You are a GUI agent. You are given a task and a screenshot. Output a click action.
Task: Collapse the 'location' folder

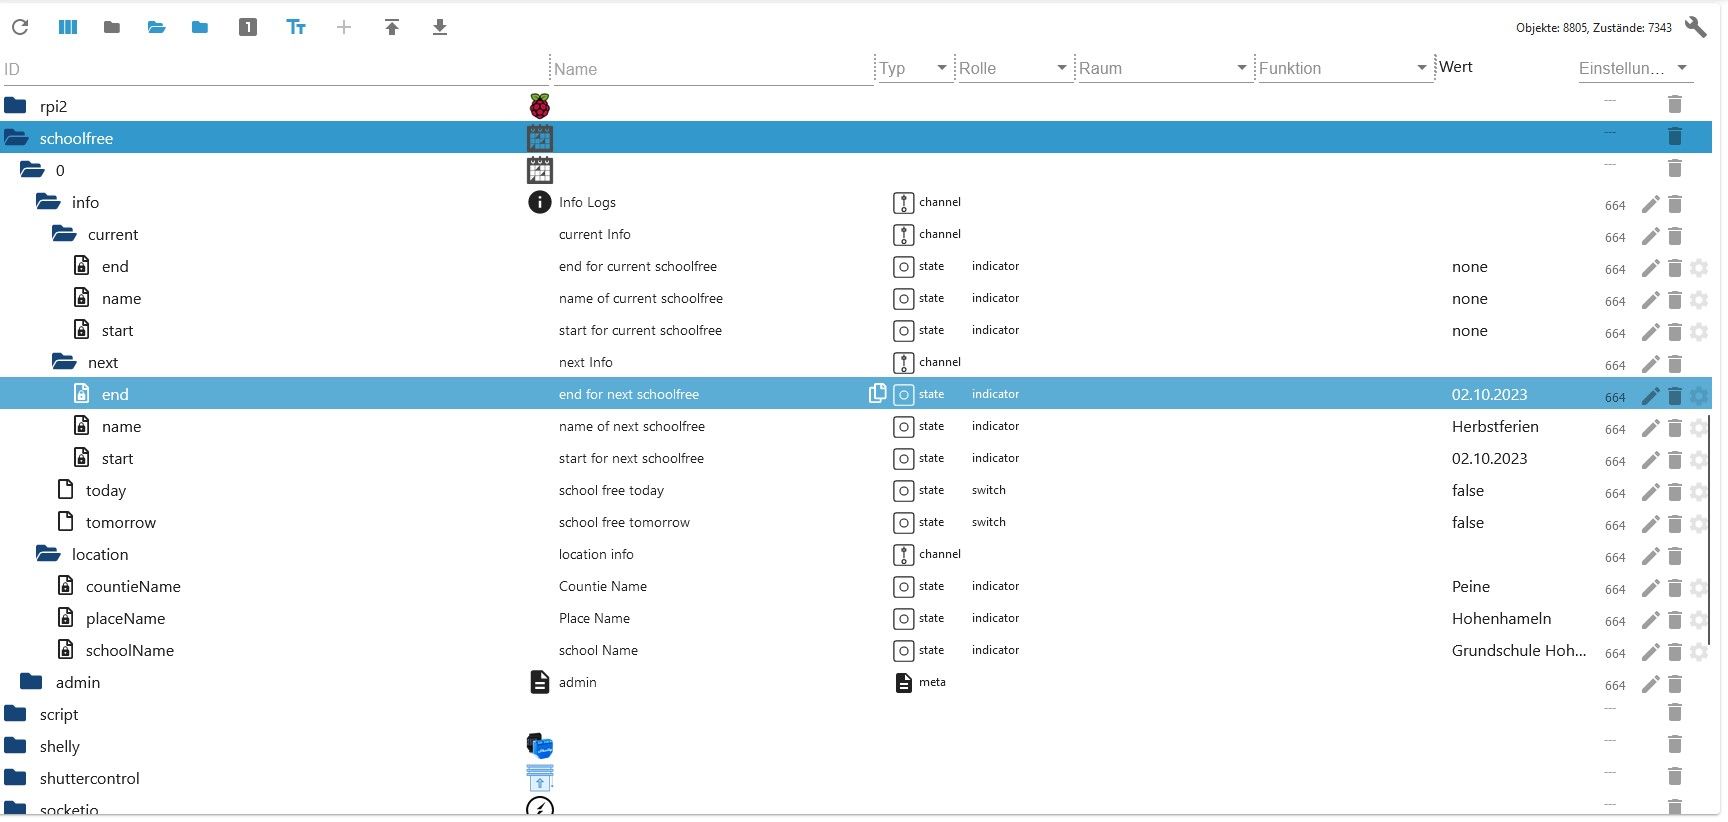(x=48, y=554)
